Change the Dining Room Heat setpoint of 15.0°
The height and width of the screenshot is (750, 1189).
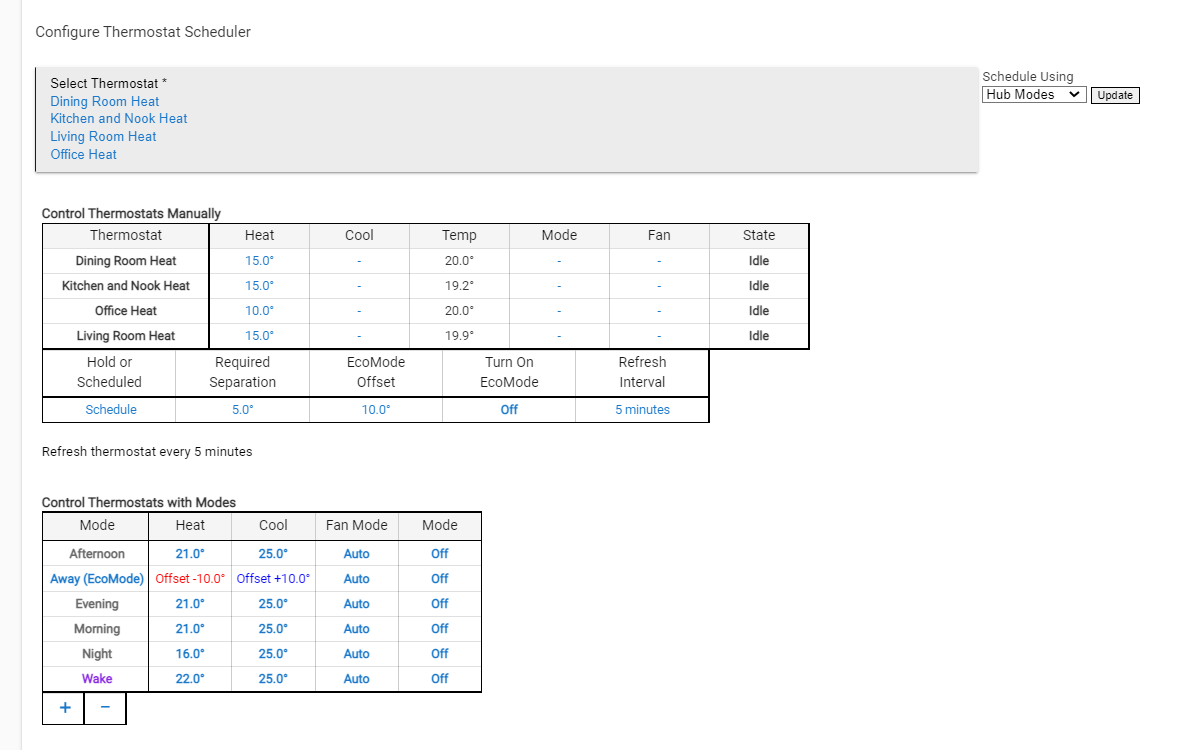259,260
